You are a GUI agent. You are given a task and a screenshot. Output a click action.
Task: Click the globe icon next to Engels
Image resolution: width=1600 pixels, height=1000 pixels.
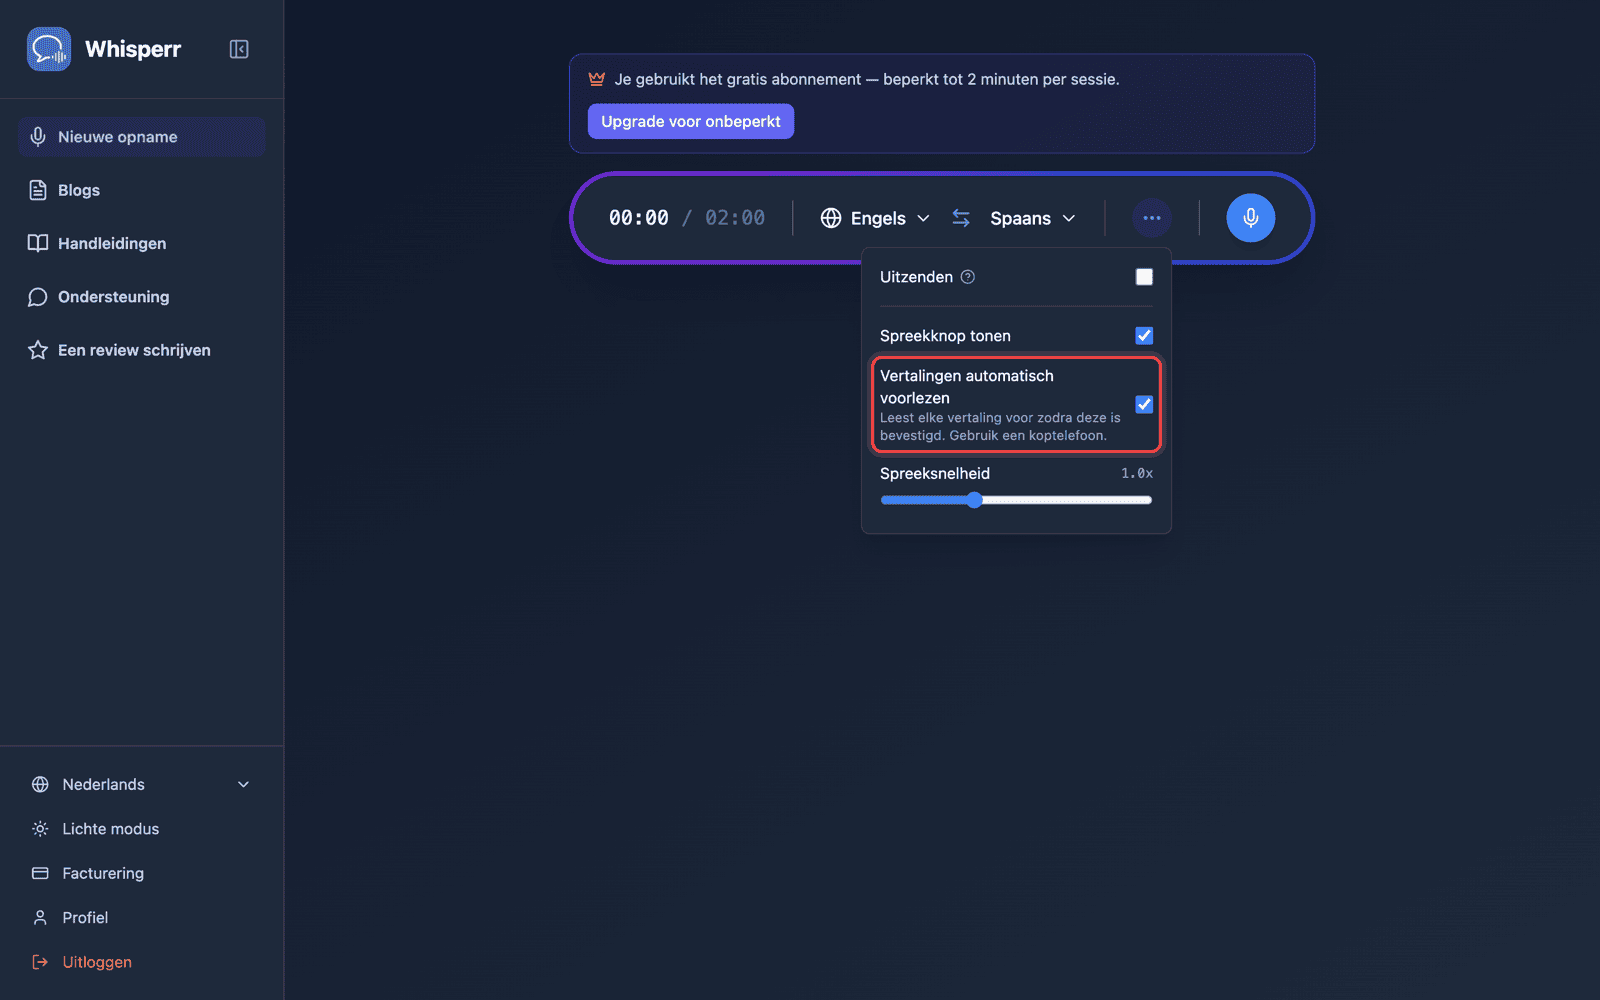pos(831,218)
